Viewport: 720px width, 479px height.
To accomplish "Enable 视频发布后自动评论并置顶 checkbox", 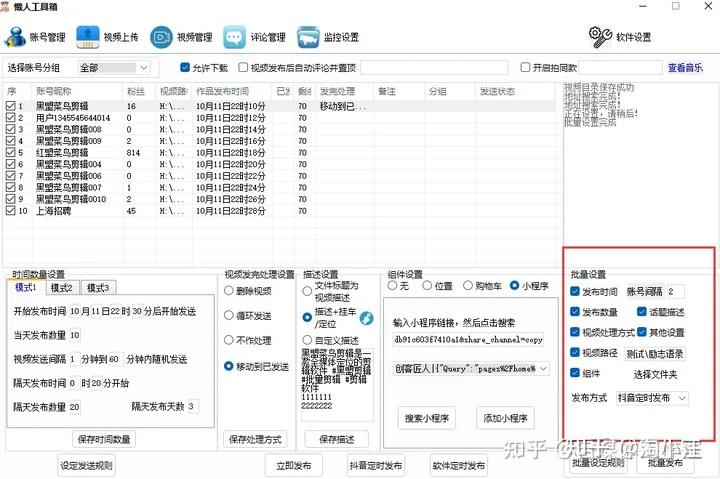I will [243, 68].
